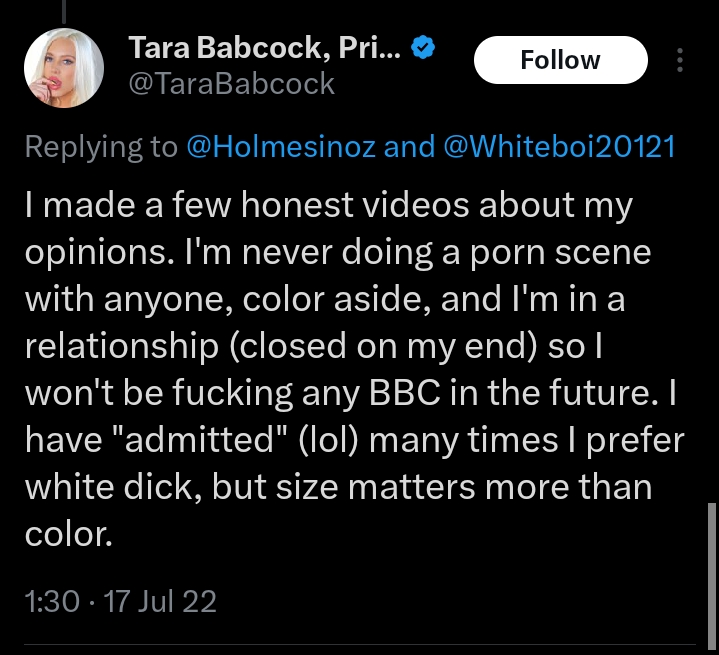This screenshot has height=655, width=719.
Task: Visit the @Whiteboi20121 mention link
Action: [x=558, y=147]
